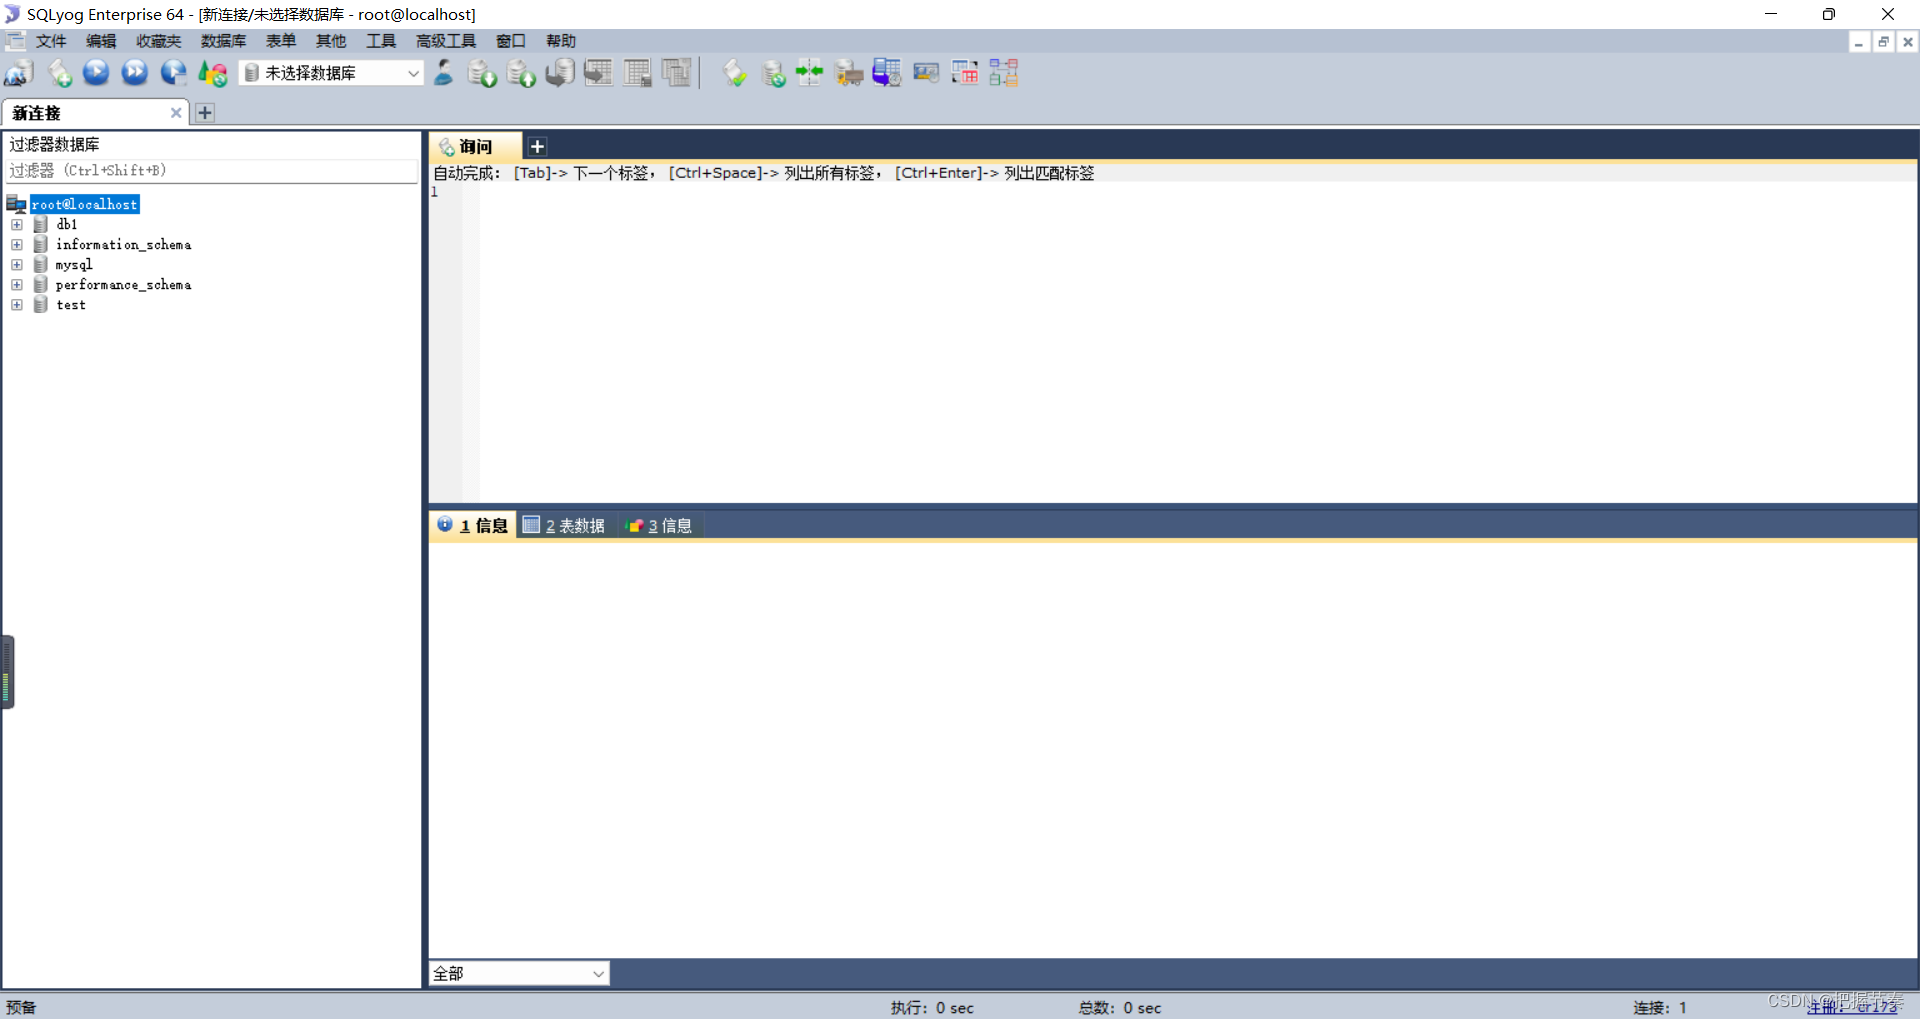
Task: Execute the current query
Action: click(96, 73)
